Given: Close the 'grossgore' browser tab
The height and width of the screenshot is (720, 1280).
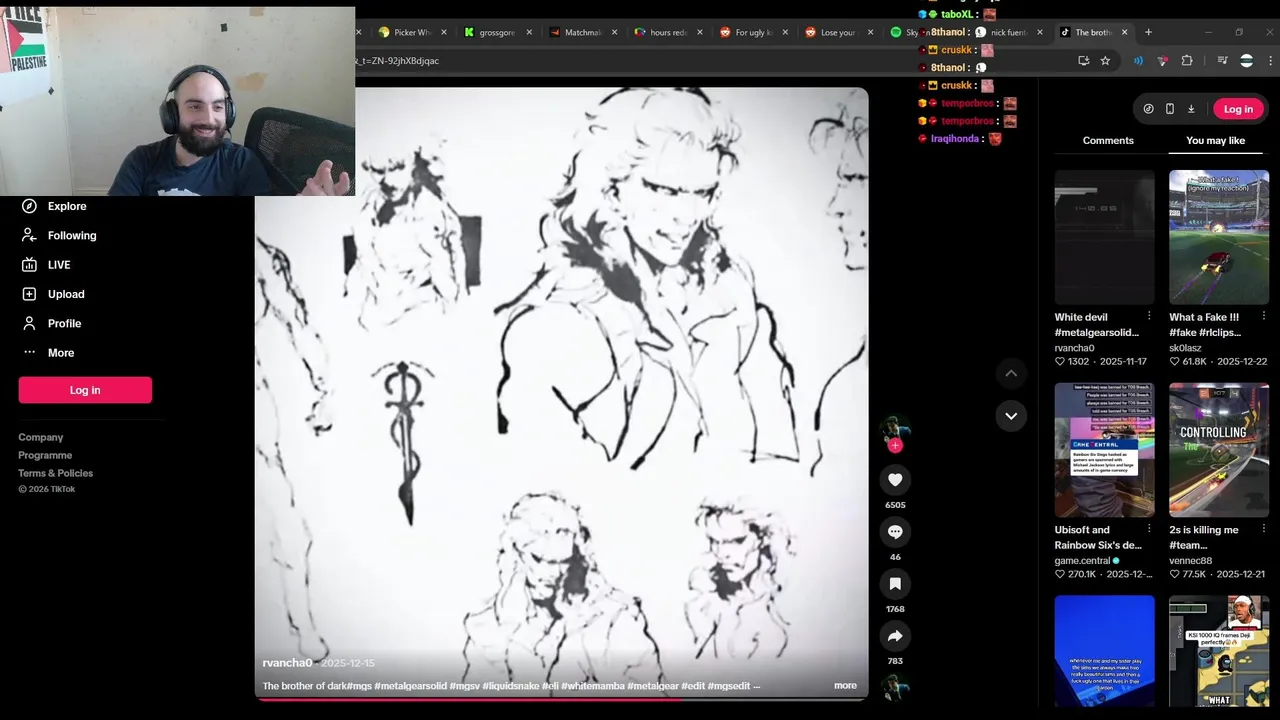Looking at the screenshot, I should pyautogui.click(x=529, y=32).
